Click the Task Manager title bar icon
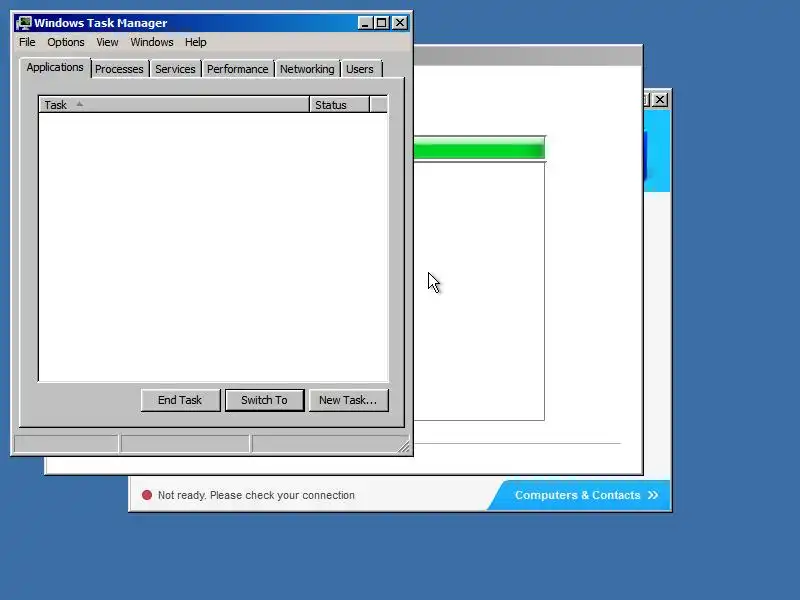800x600 pixels. click(x=23, y=23)
